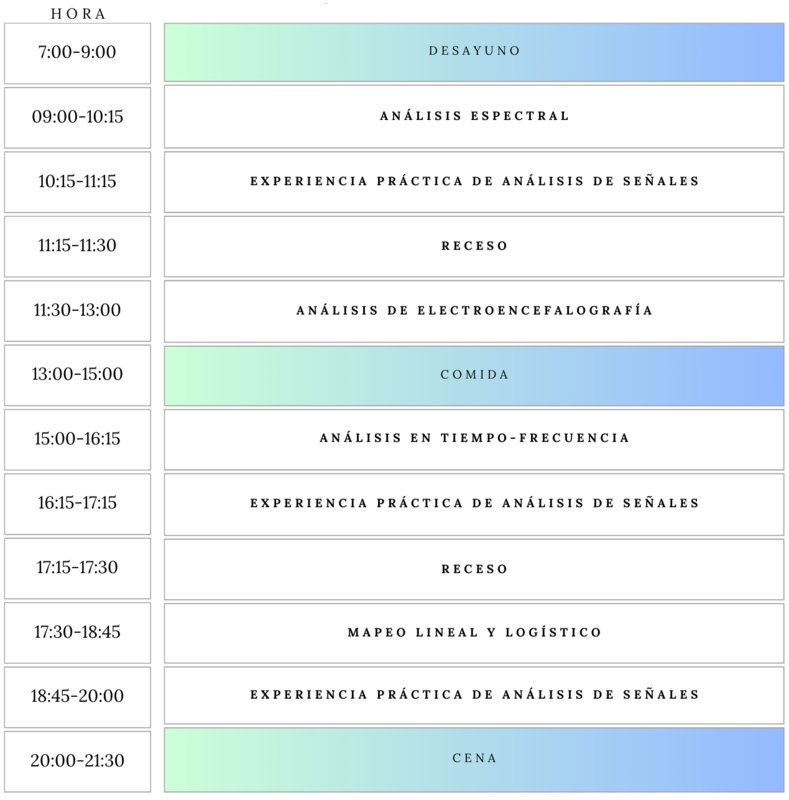Click the COMIDA gradient banner
789x800 pixels.
point(474,376)
